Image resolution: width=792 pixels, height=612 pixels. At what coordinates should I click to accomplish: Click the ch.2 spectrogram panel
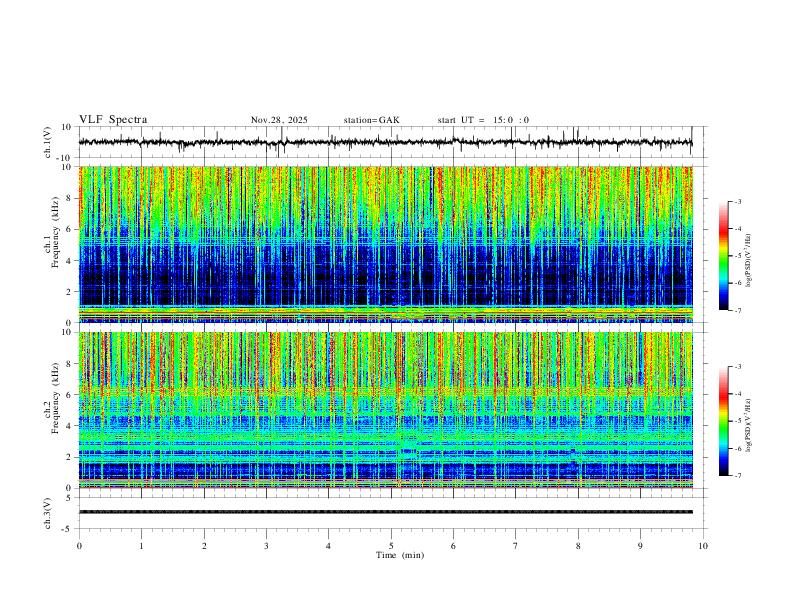(385, 410)
